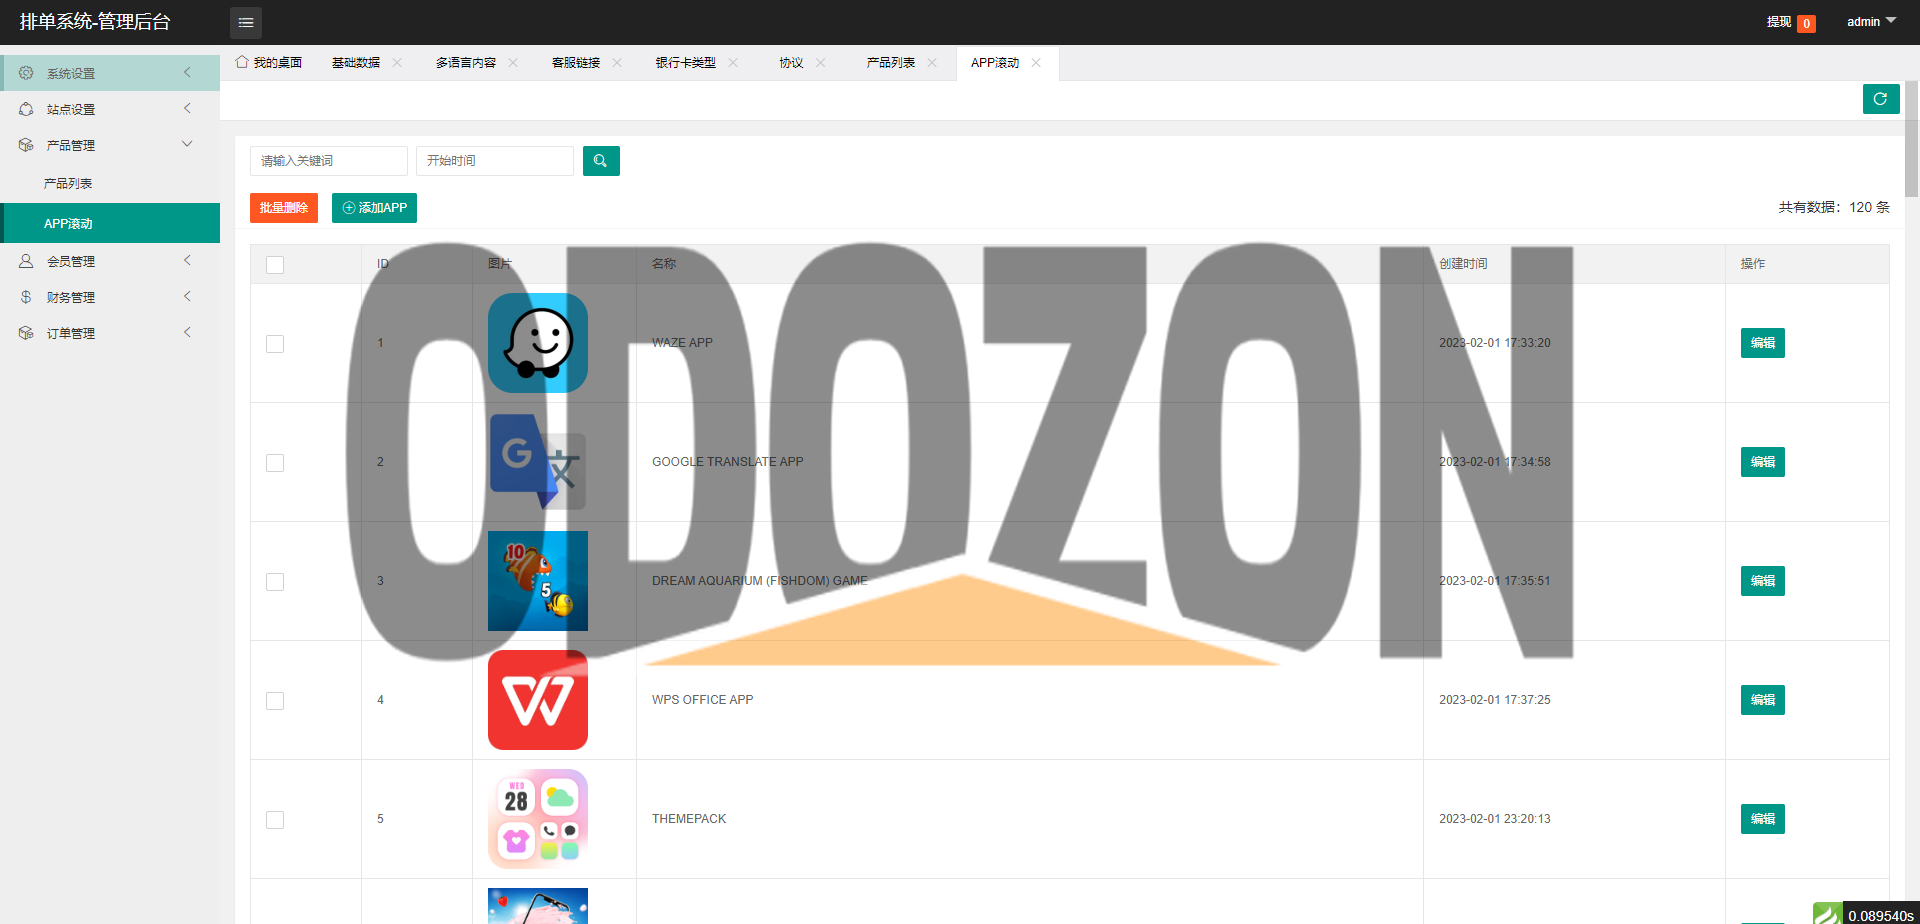1920x924 pixels.
Task: Click the Google Translate app icon thumbnail
Action: click(x=538, y=462)
